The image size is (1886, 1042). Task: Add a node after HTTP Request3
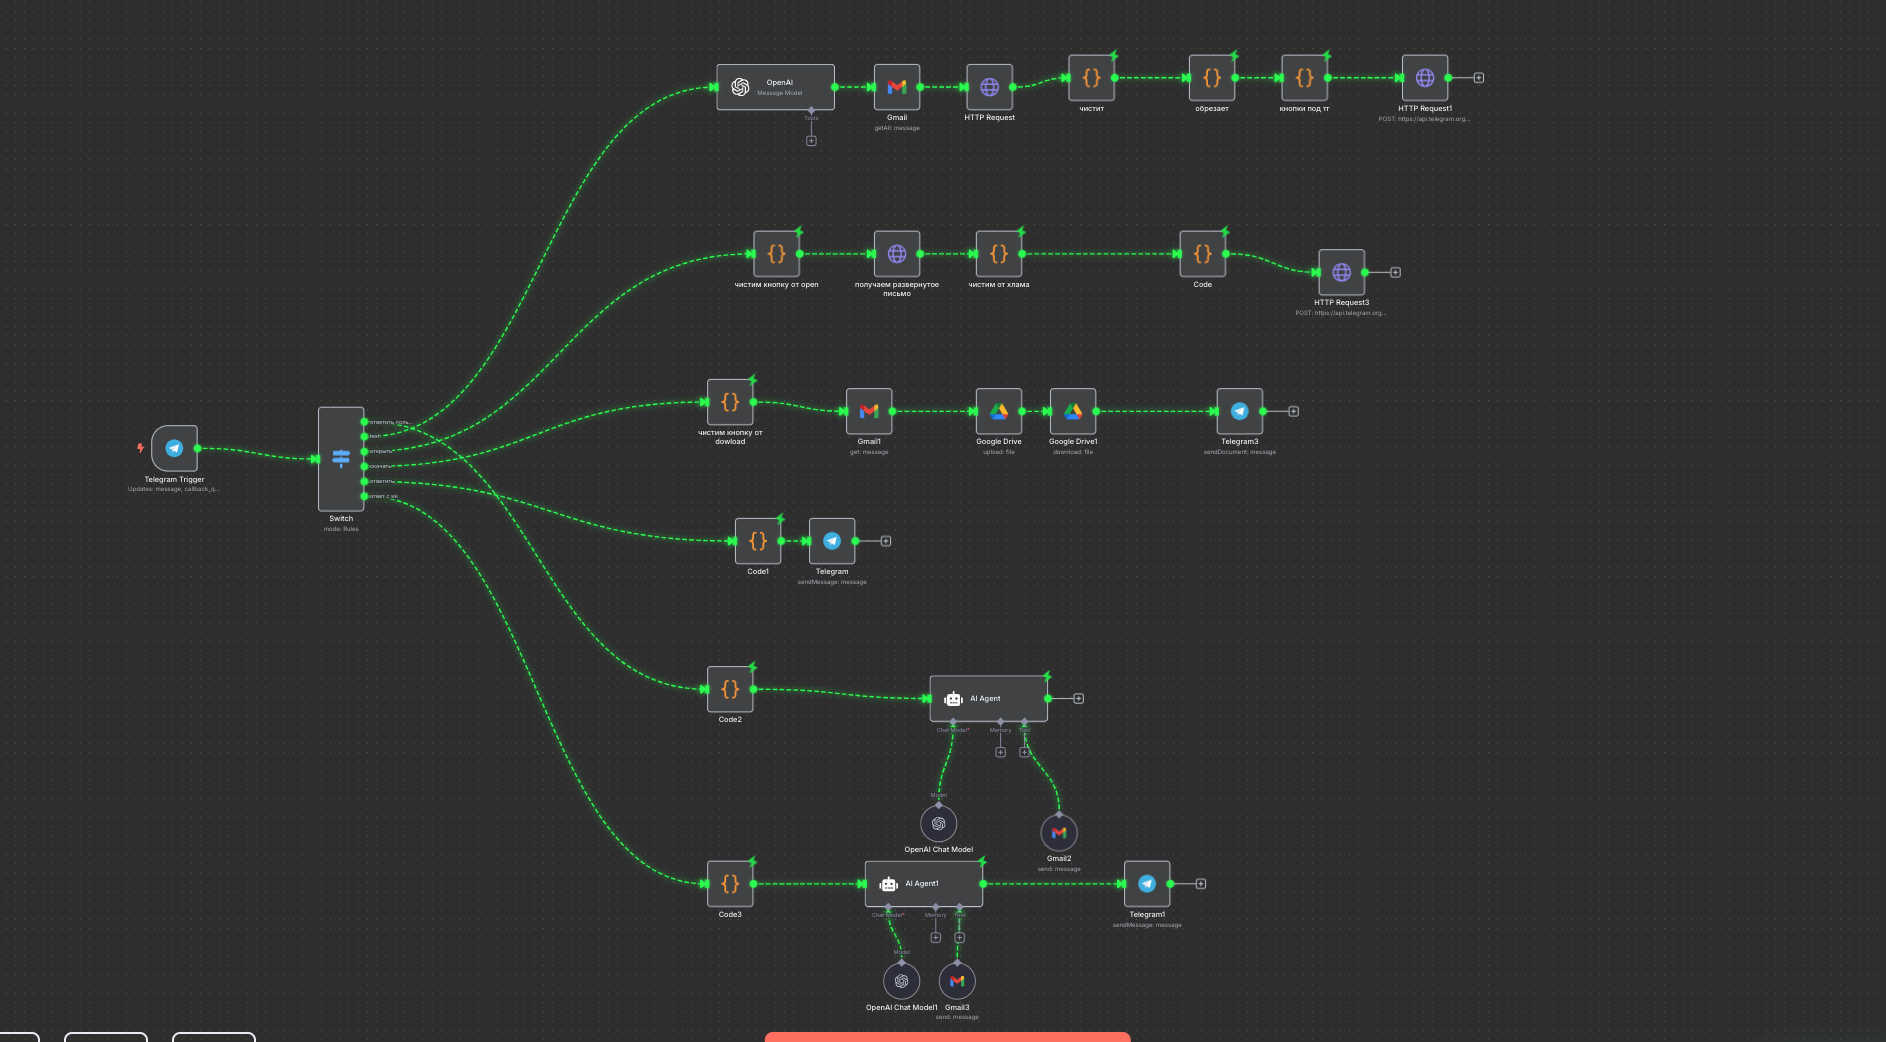(x=1396, y=272)
